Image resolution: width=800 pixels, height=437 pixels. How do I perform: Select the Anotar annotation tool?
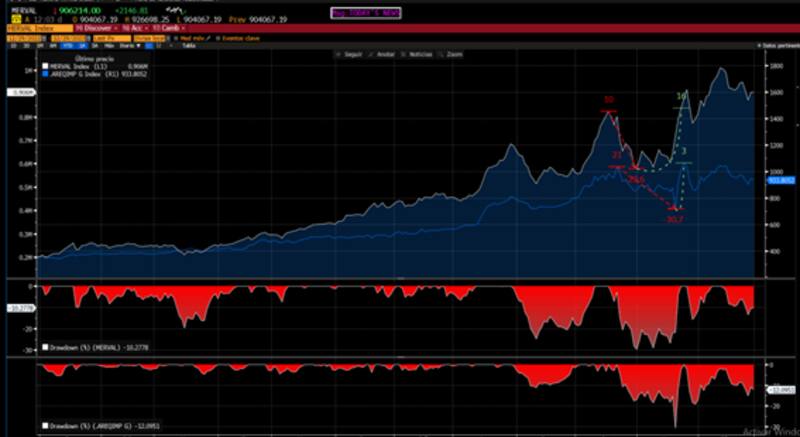[378, 53]
